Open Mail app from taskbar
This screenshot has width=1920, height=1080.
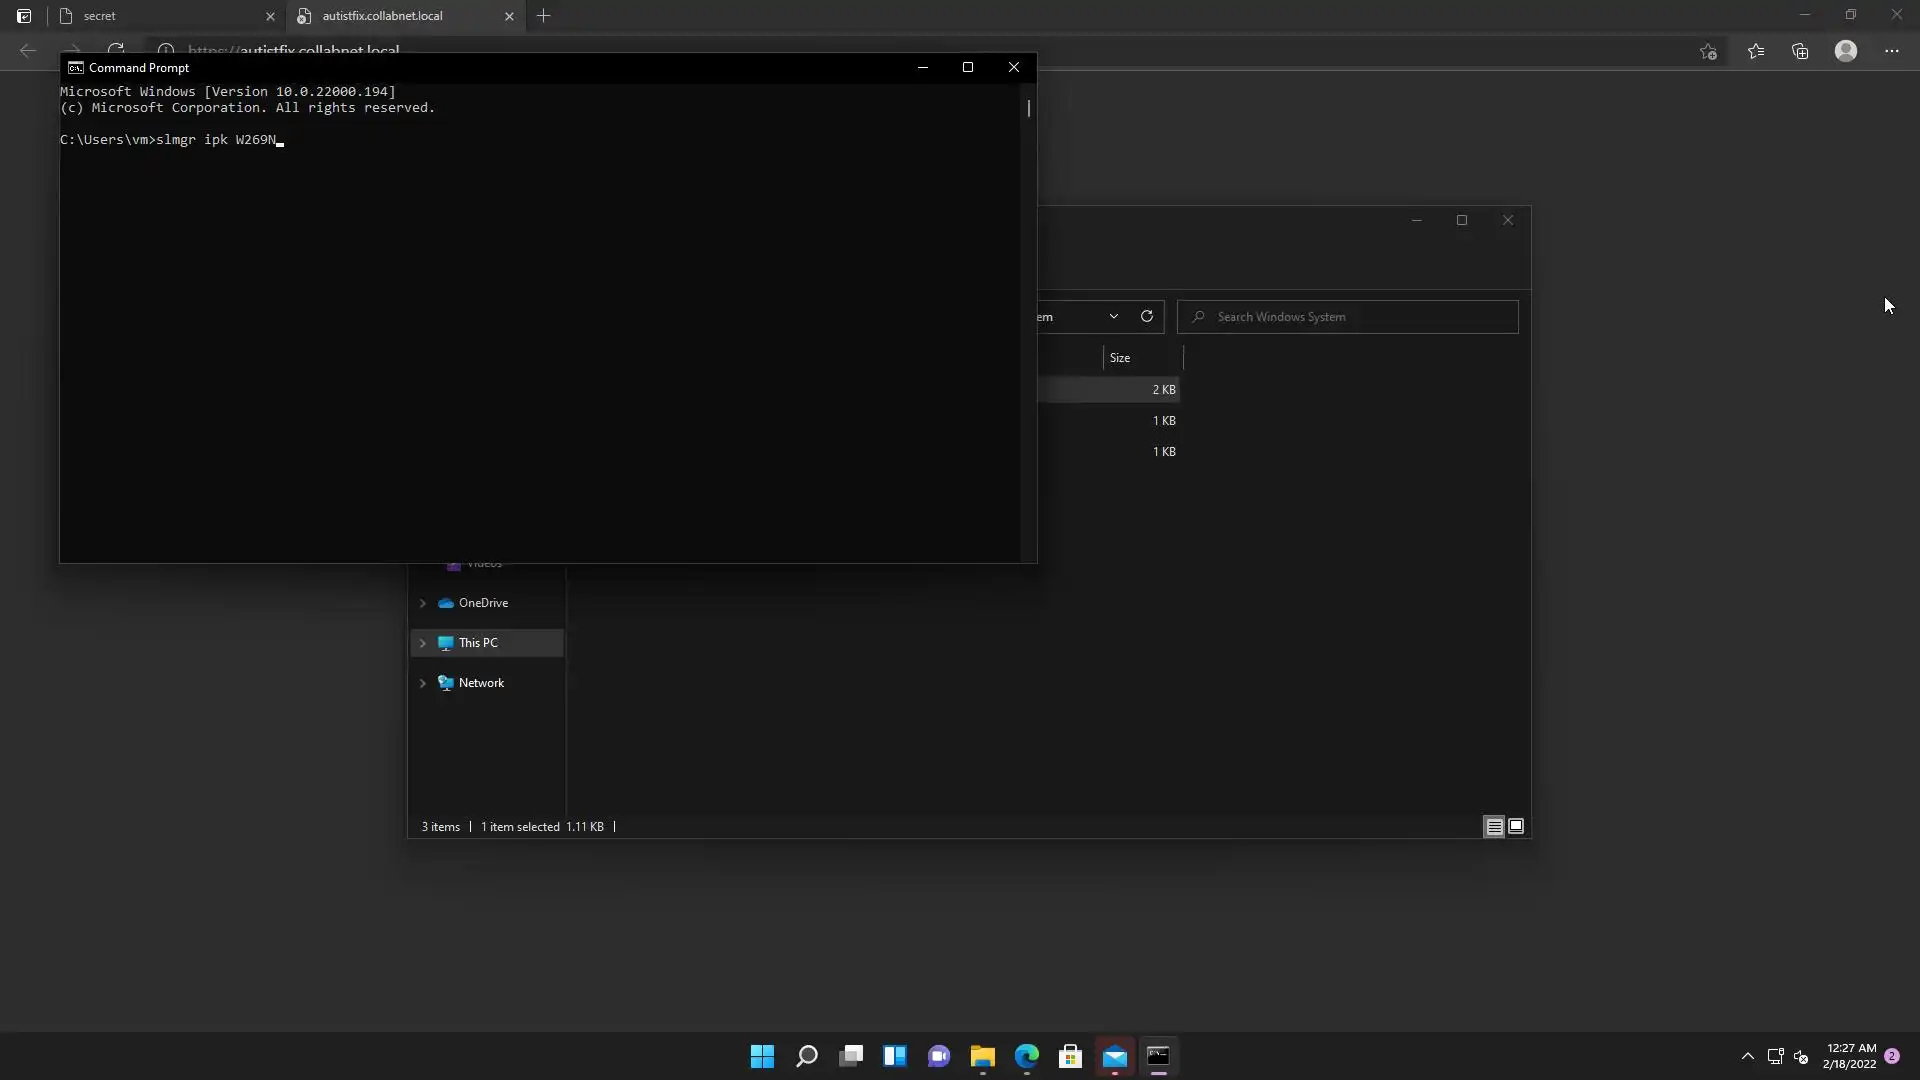(x=1115, y=1056)
